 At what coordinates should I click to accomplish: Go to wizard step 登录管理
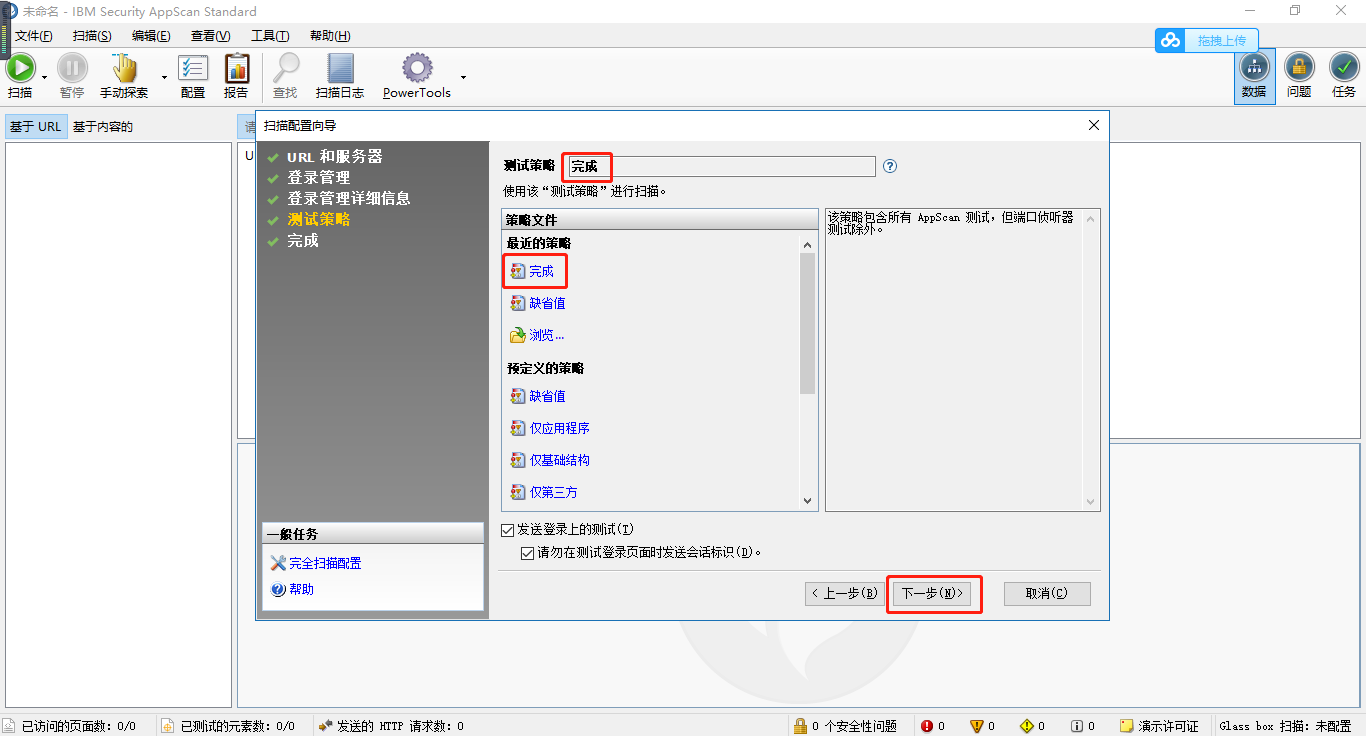coord(318,178)
